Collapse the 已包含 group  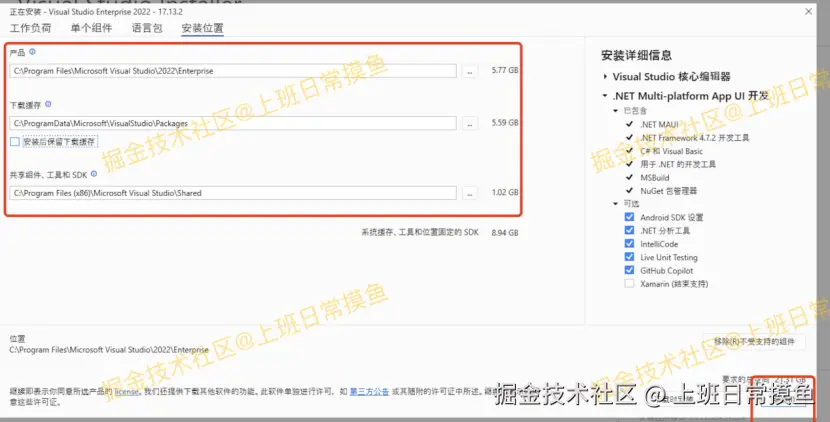pos(615,111)
